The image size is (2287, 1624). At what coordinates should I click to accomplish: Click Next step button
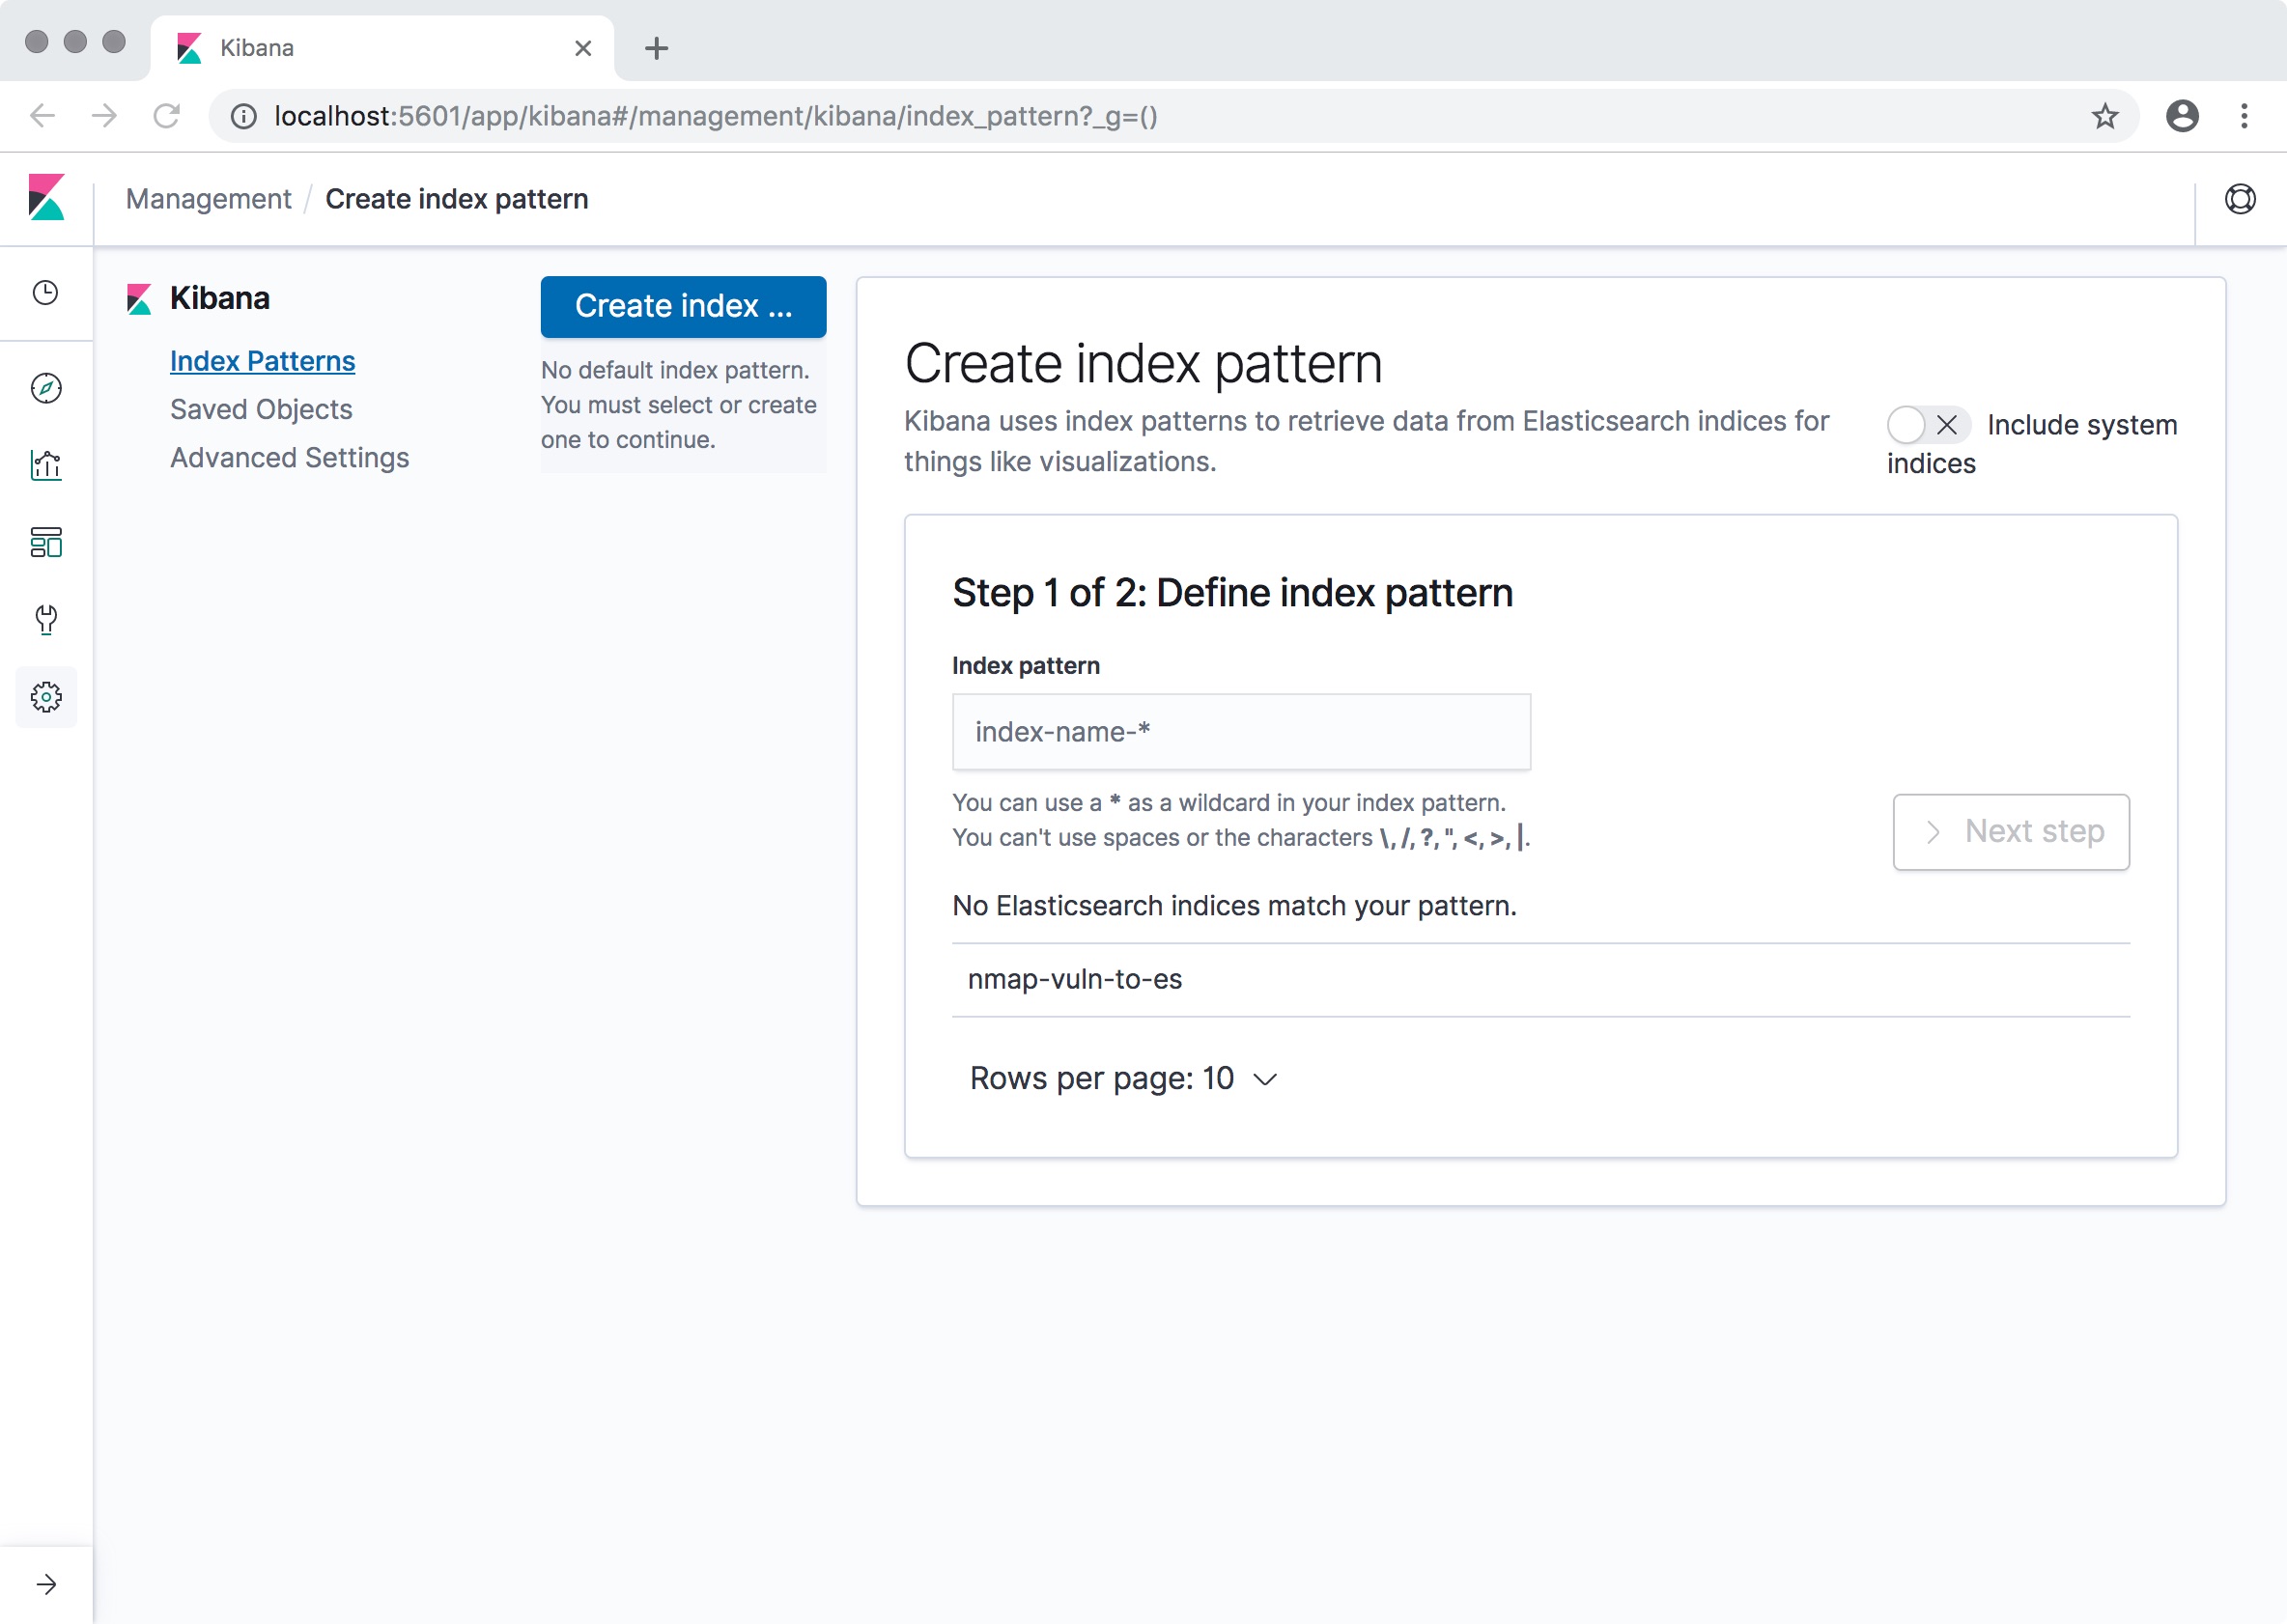point(2013,831)
